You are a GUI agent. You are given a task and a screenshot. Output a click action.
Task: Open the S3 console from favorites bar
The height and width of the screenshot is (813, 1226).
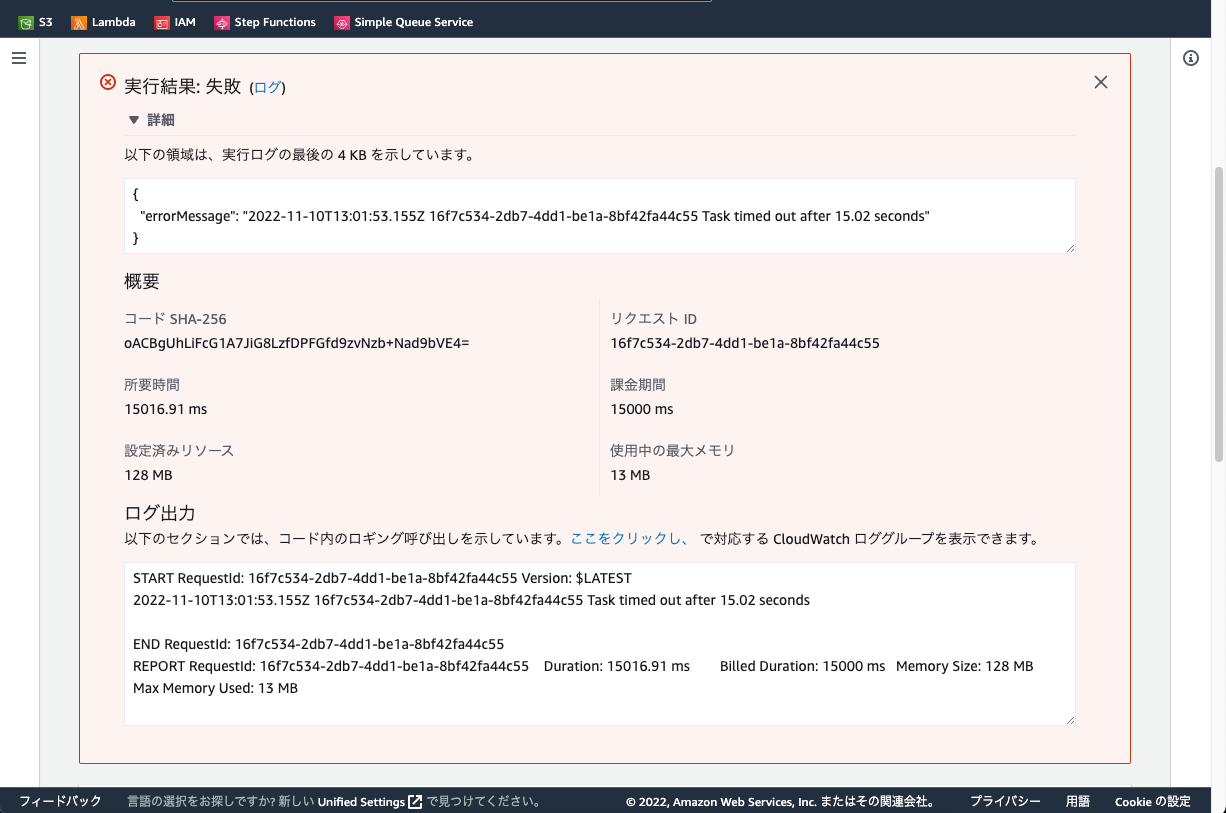pos(35,20)
